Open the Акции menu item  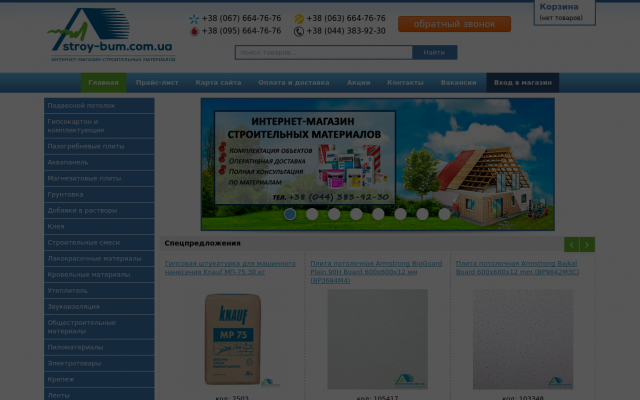pos(358,82)
